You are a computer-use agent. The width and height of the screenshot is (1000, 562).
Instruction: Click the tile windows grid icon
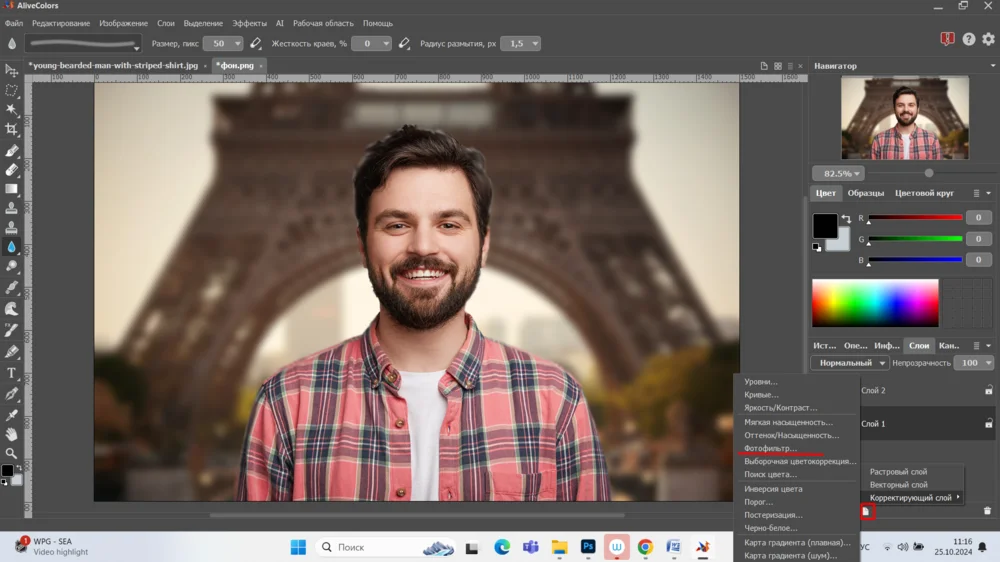[778, 66]
